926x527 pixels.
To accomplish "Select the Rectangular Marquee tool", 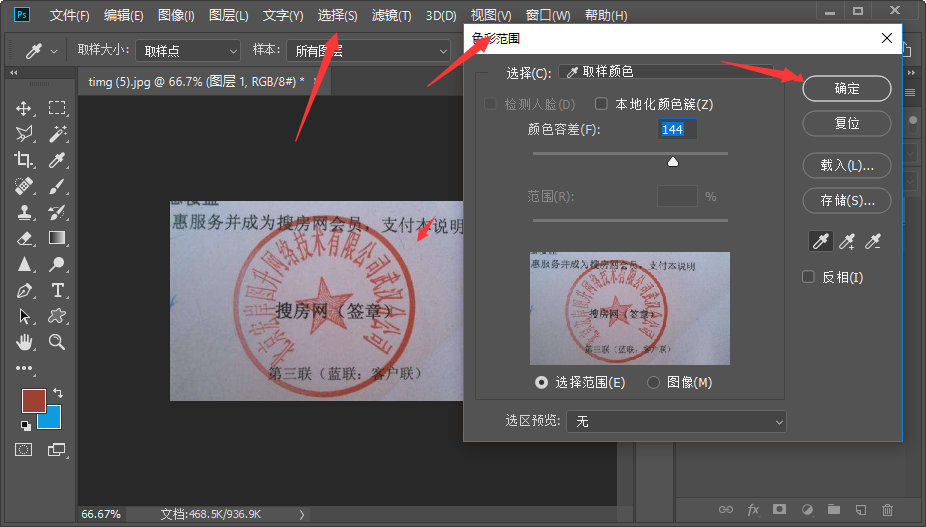I will pyautogui.click(x=57, y=108).
